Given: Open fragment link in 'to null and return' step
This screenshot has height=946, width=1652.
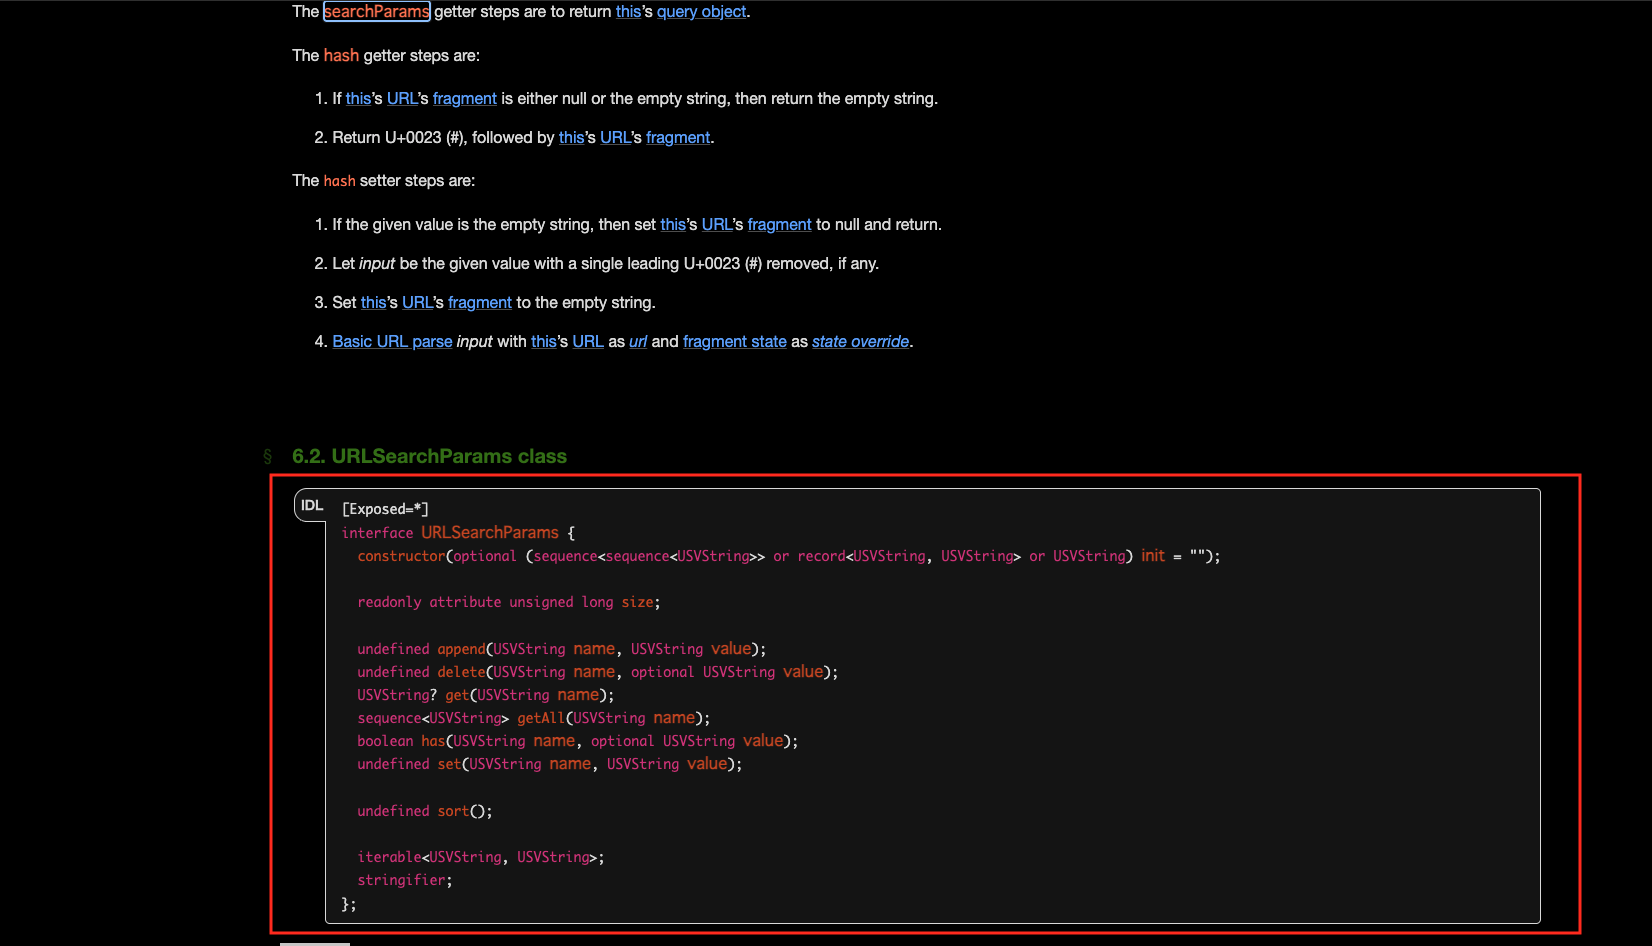Looking at the screenshot, I should click(x=779, y=224).
